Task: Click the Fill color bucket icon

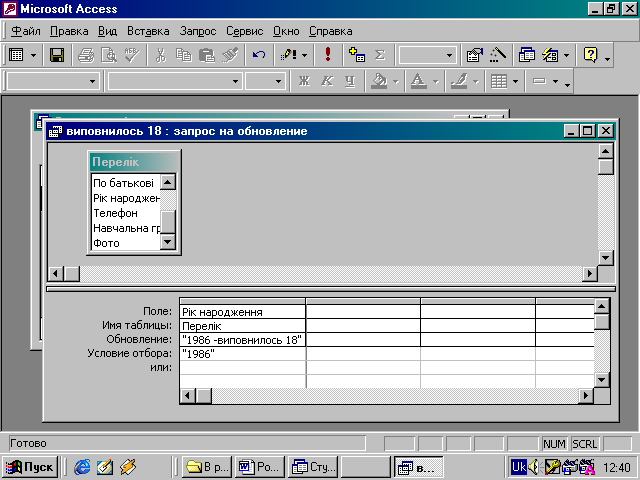Action: [x=379, y=81]
